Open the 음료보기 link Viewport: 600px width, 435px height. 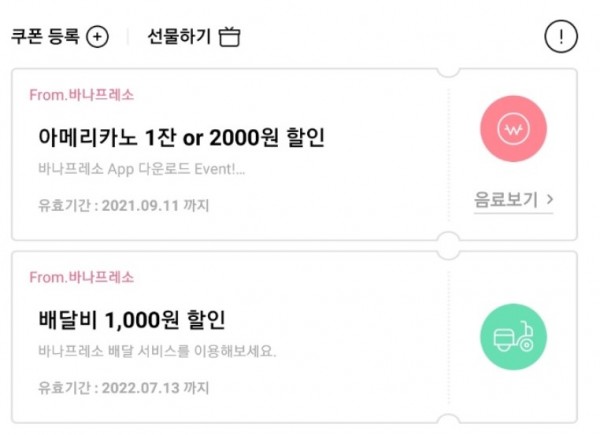pos(507,200)
